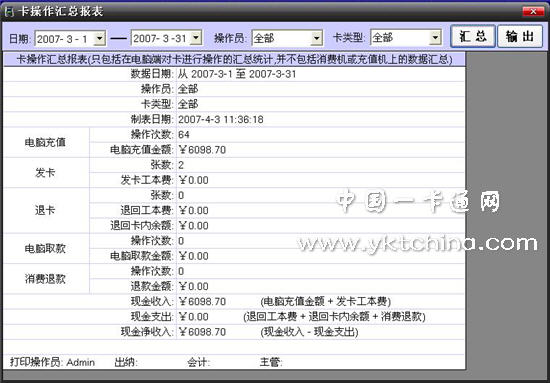Click the 现金净收入 value ¥6098.70

click(x=202, y=331)
